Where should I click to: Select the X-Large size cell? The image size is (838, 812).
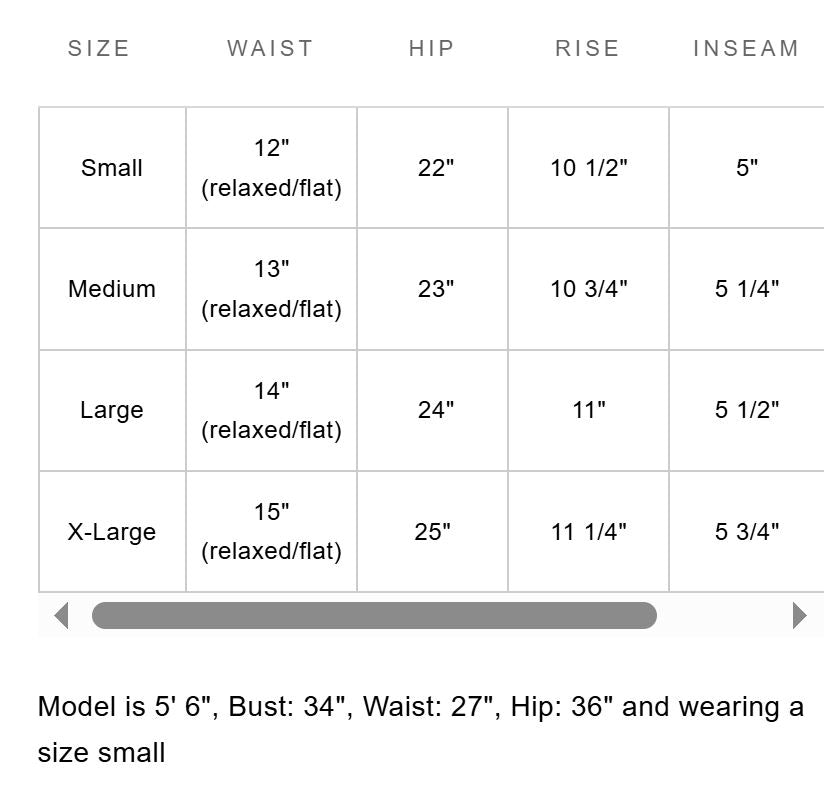pos(112,531)
